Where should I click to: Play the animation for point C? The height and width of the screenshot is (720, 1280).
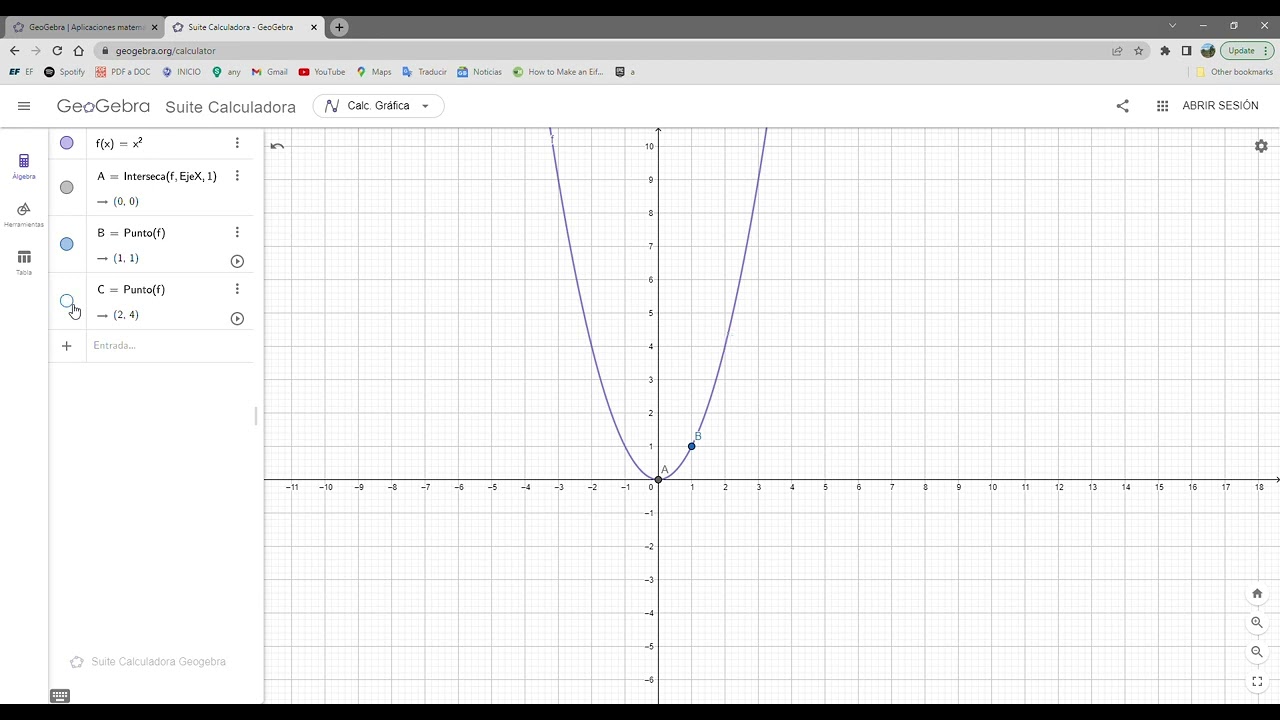237,318
